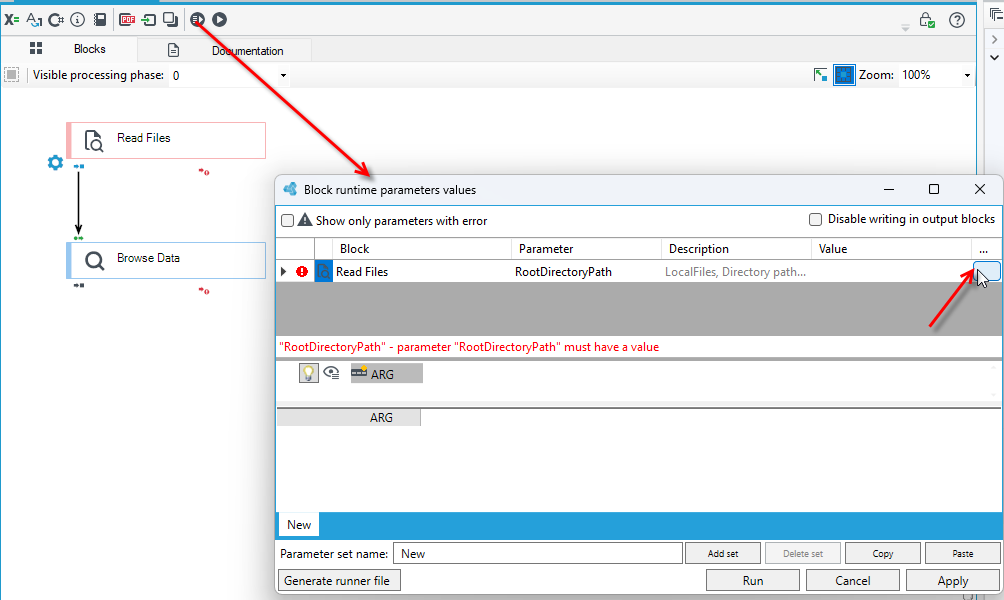Click the Apply button
1004x600 pixels.
click(953, 581)
